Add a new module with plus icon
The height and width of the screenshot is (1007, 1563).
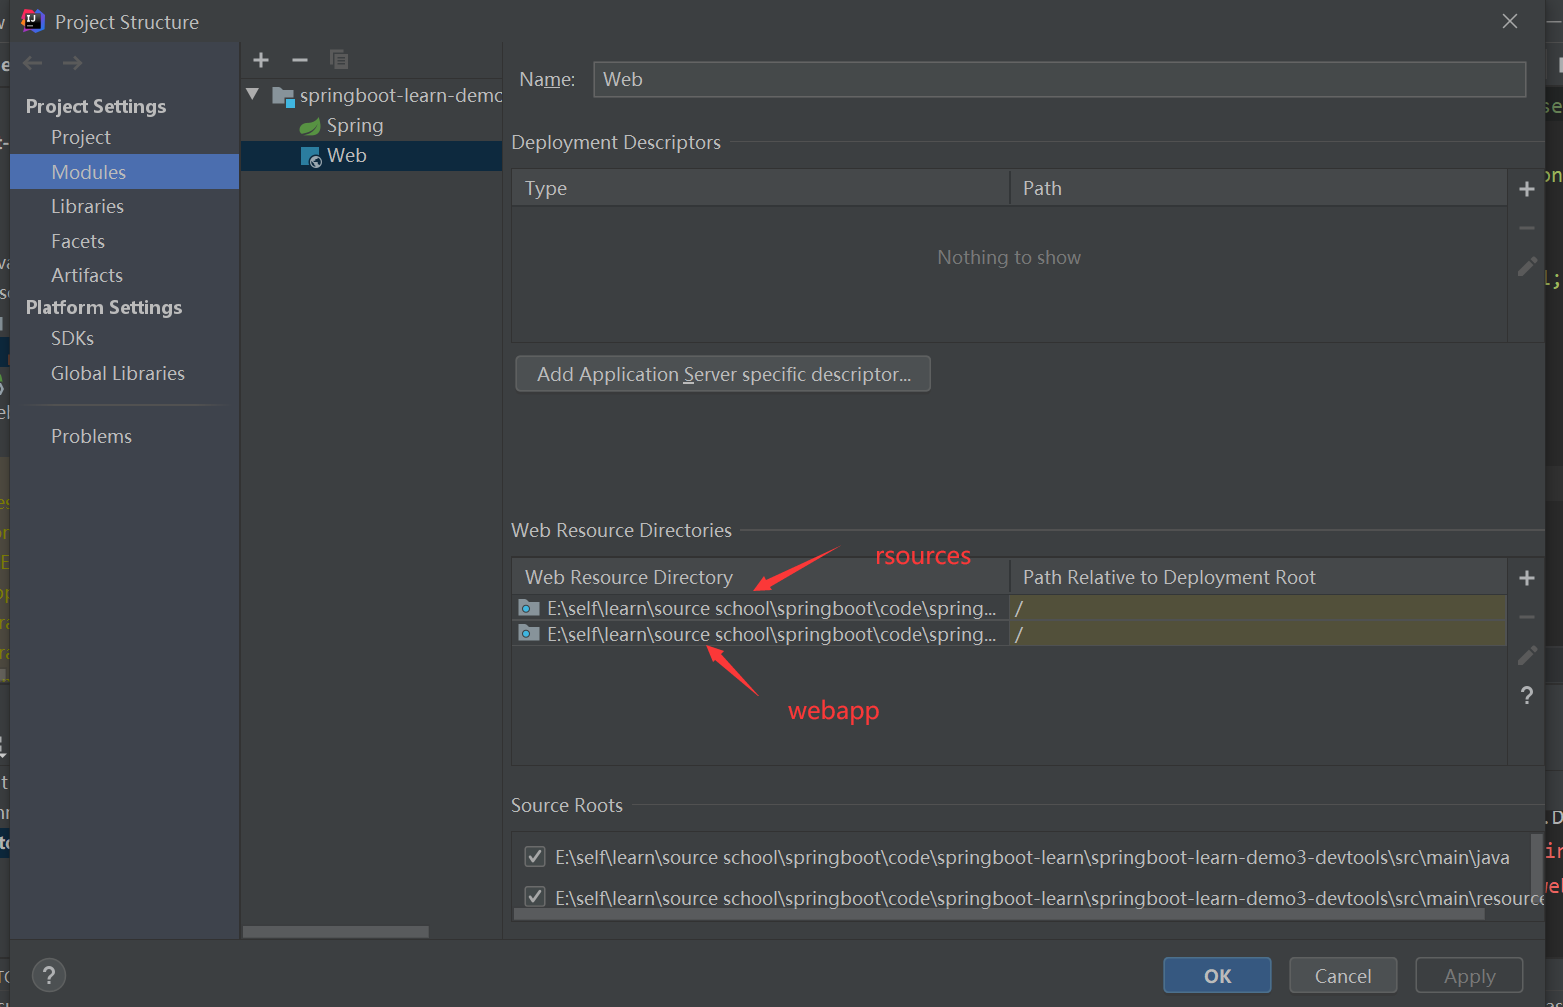point(261,60)
